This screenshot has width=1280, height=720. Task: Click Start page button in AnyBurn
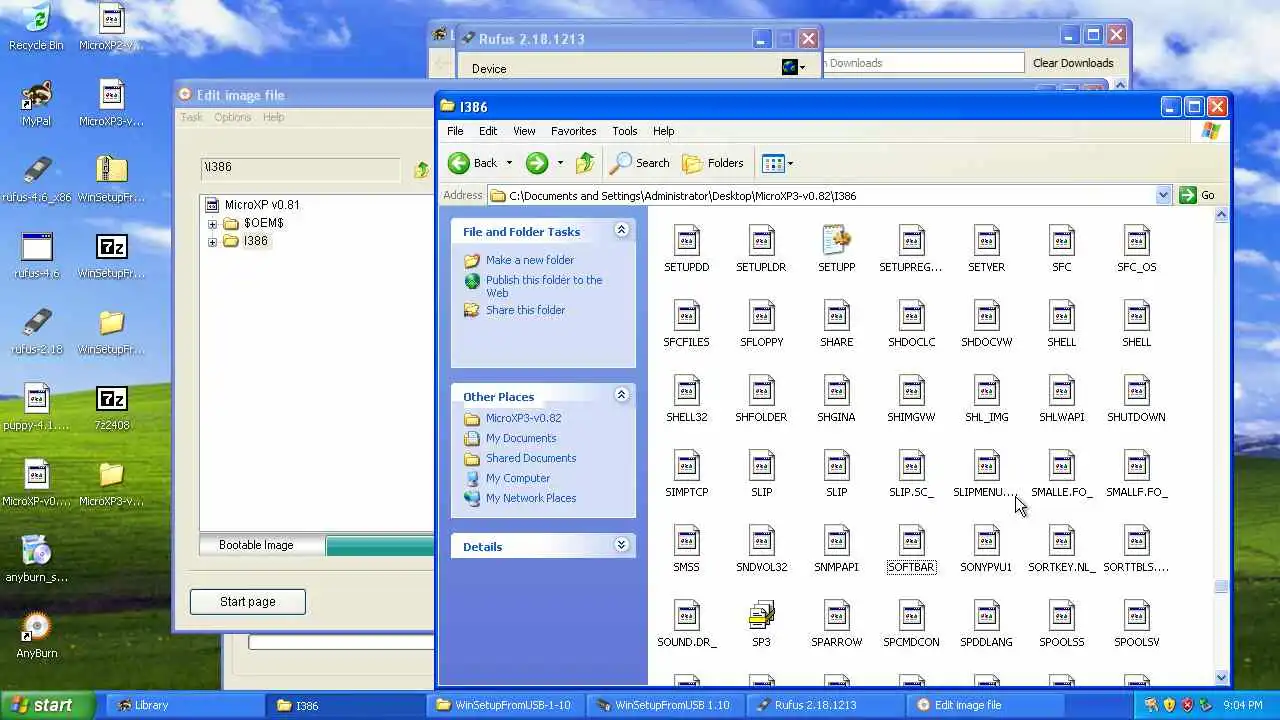[248, 602]
